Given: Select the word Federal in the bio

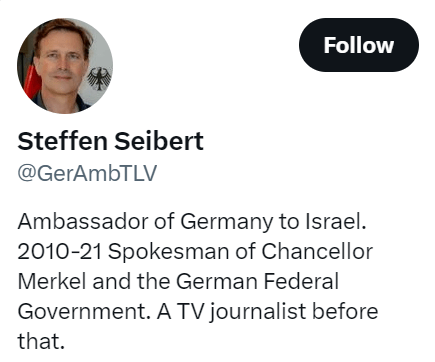Looking at the screenshot, I should (x=301, y=281).
